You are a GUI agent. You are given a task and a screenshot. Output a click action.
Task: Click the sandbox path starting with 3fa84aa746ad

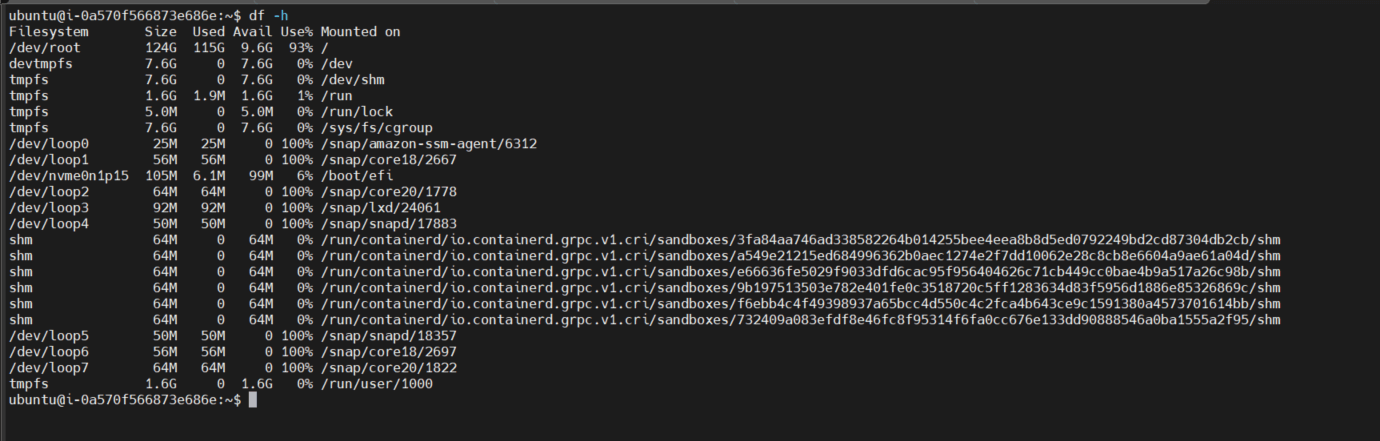(x=800, y=239)
